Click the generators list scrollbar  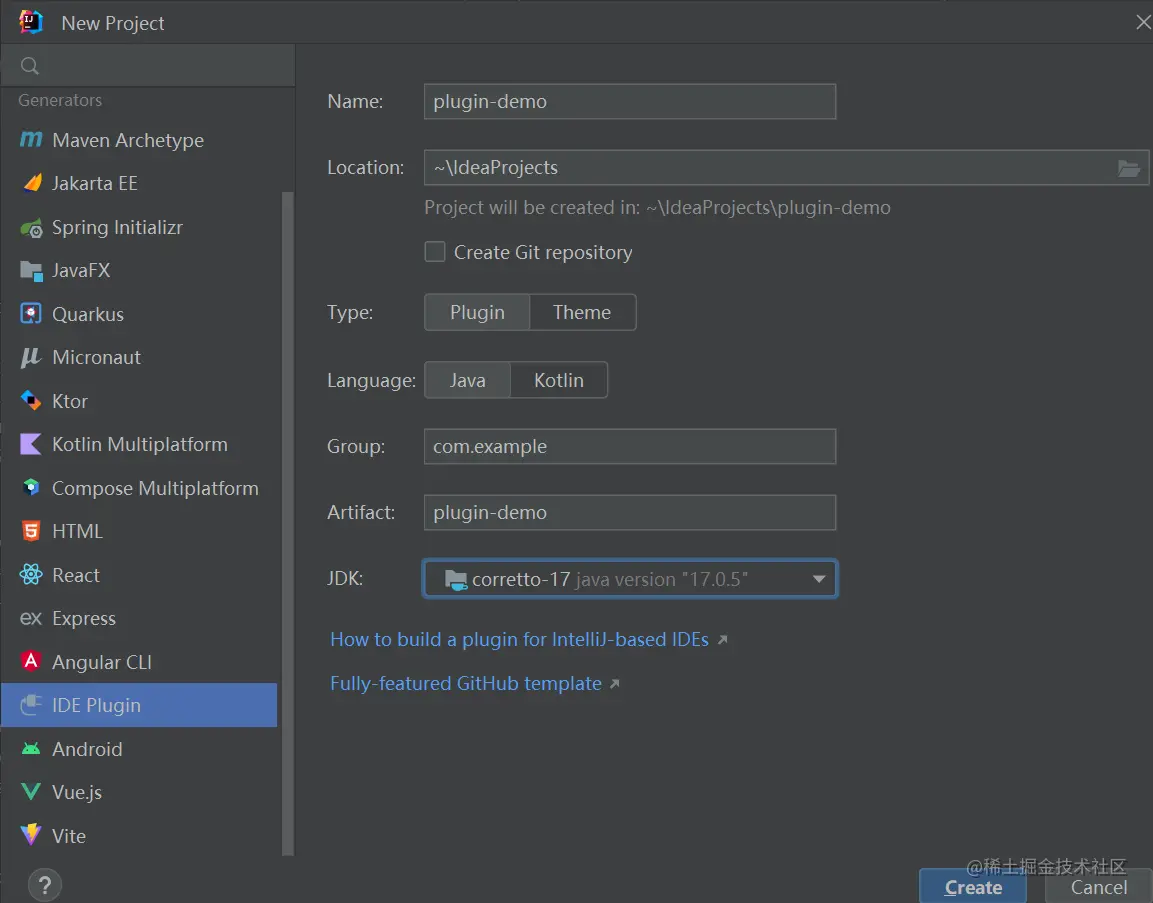tap(288, 524)
